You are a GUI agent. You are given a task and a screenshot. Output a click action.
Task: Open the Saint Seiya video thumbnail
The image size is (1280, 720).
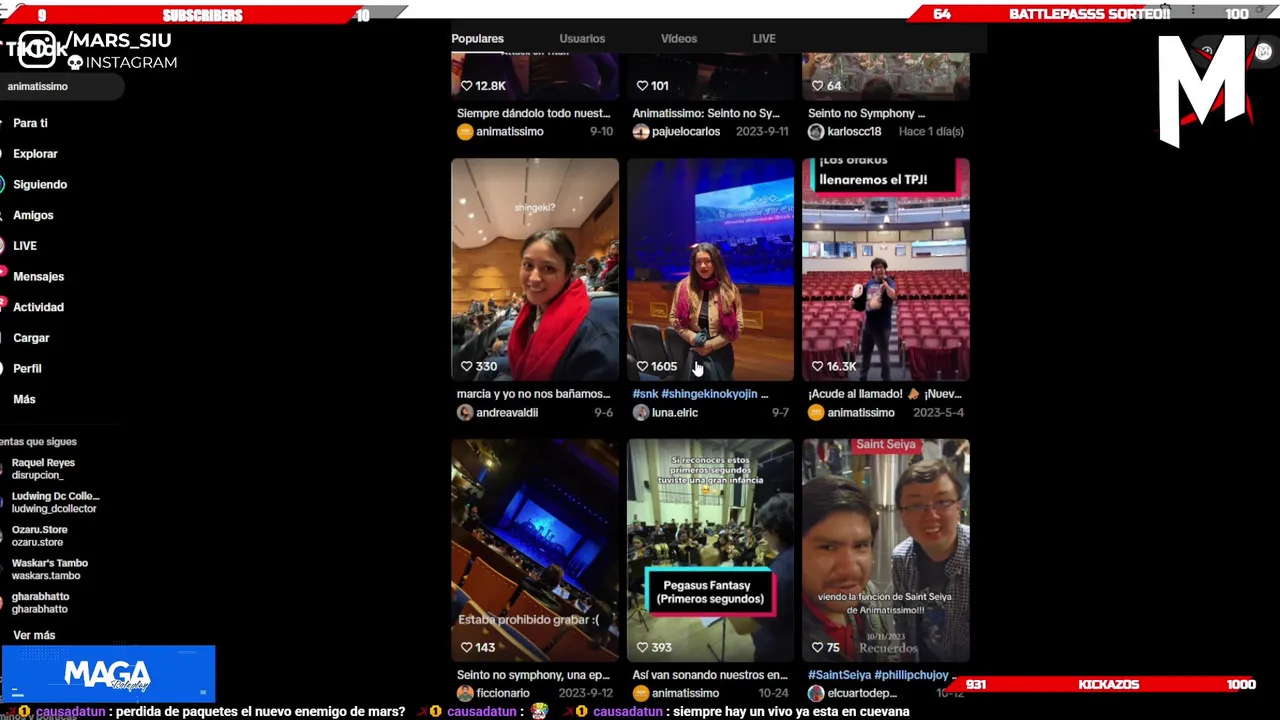click(x=885, y=550)
